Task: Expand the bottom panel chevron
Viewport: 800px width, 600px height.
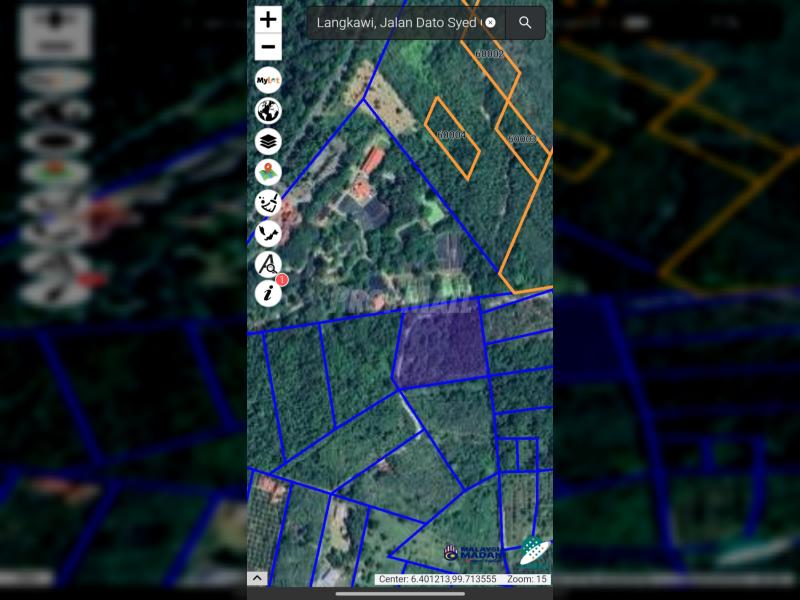Action: (257, 578)
